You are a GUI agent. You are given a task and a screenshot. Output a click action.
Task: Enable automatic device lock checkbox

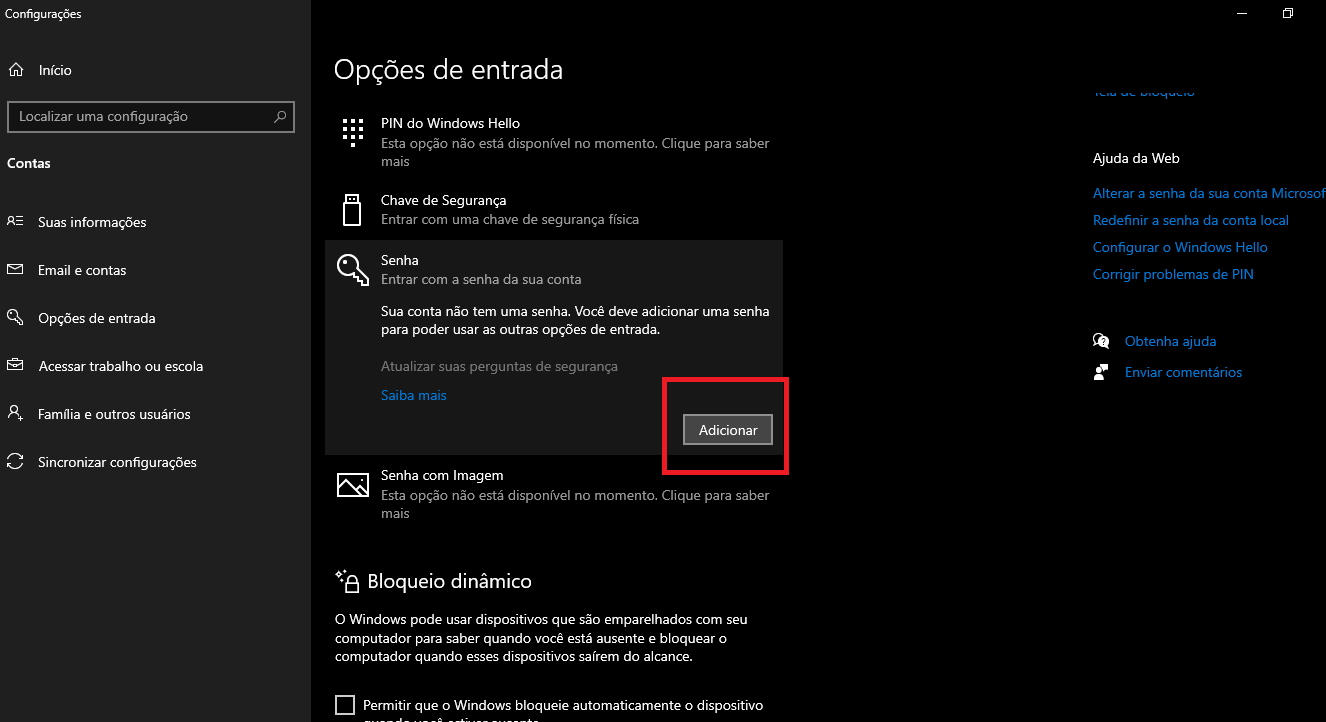click(x=345, y=705)
